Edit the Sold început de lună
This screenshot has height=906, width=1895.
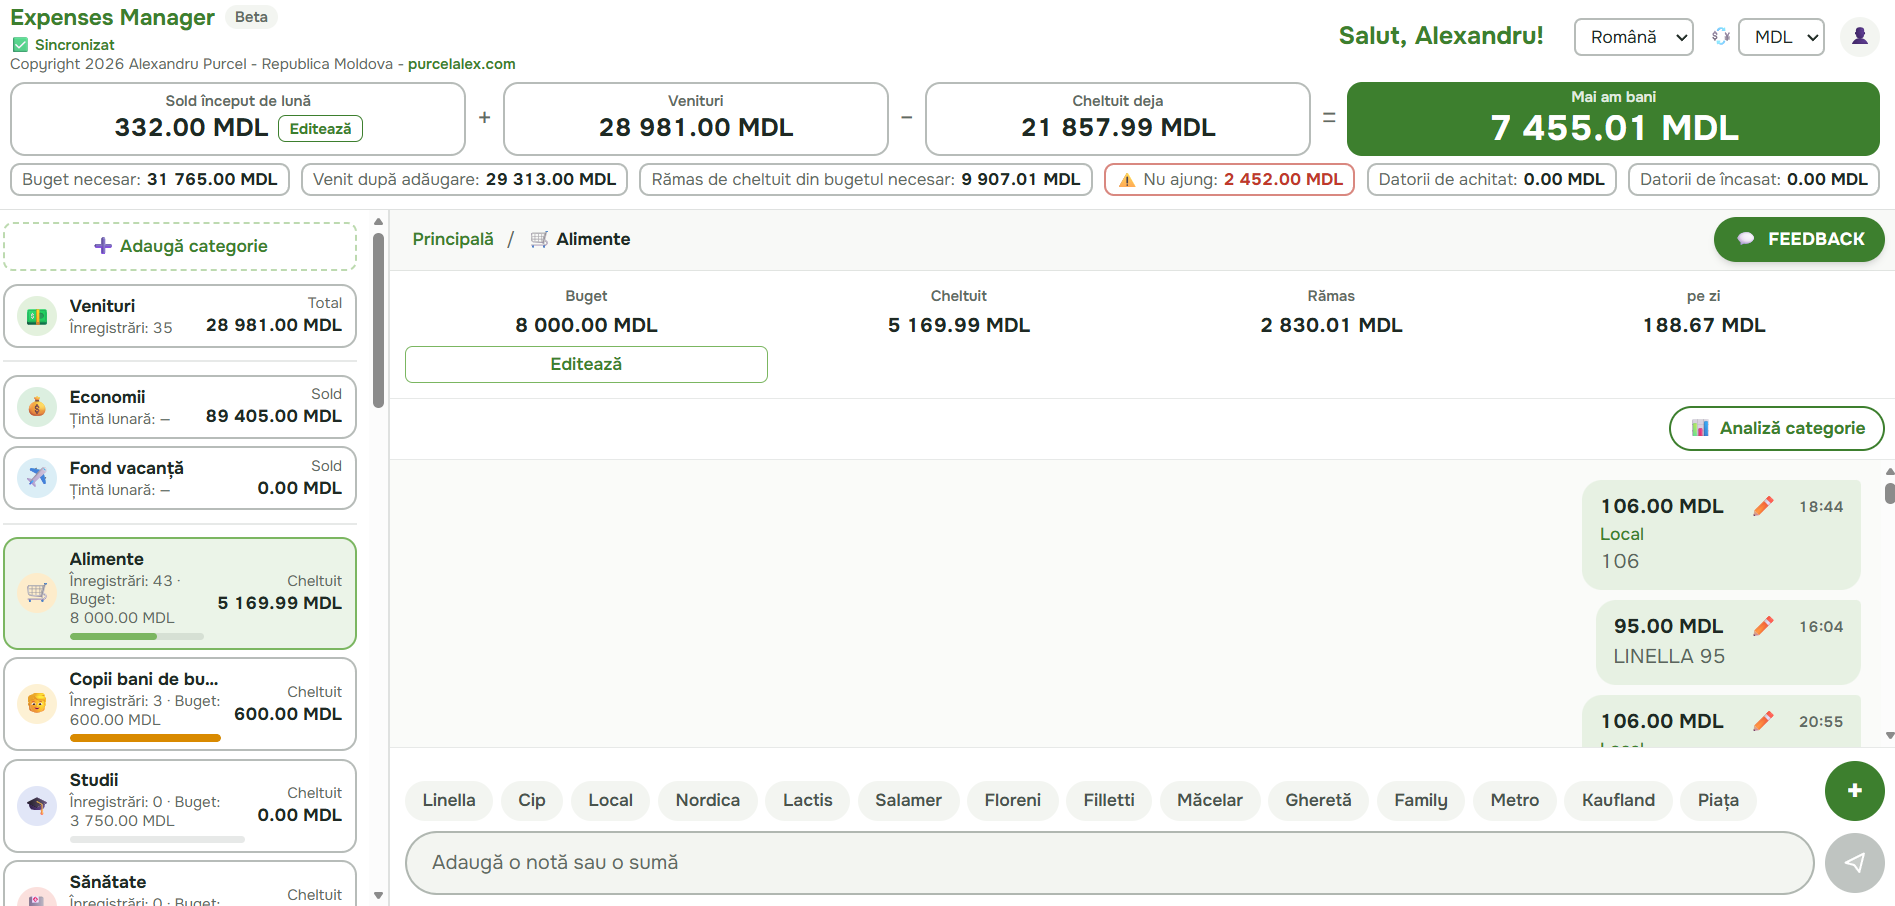(x=320, y=129)
